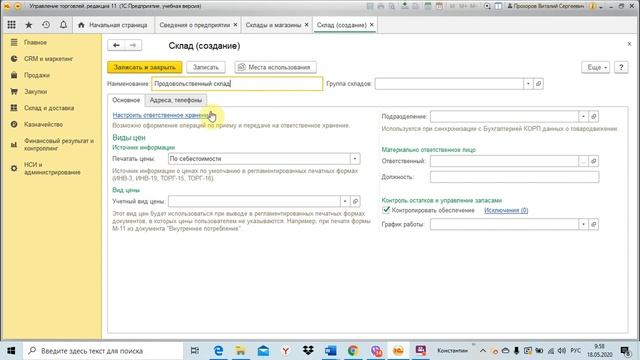Go forward with the right arrow

click(133, 45)
